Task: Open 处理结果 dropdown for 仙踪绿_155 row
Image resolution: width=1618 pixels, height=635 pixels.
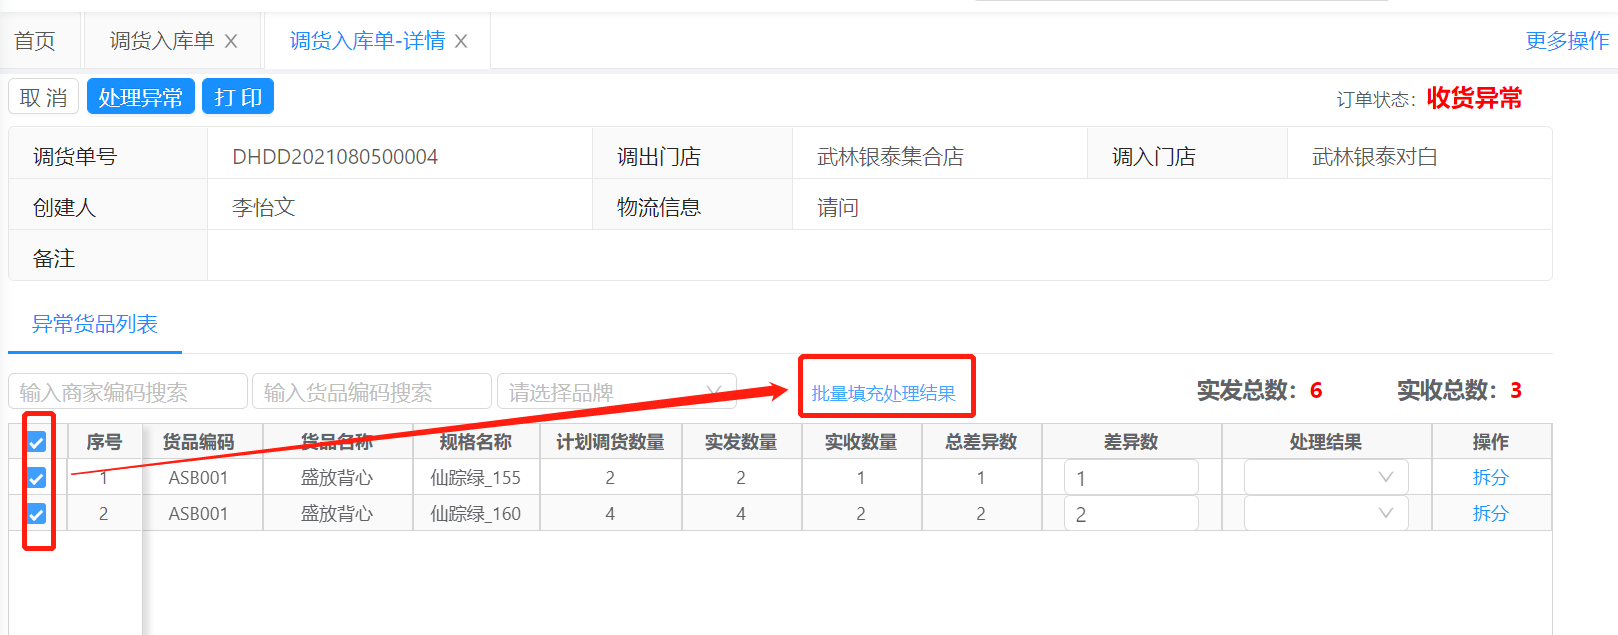Action: click(x=1325, y=478)
